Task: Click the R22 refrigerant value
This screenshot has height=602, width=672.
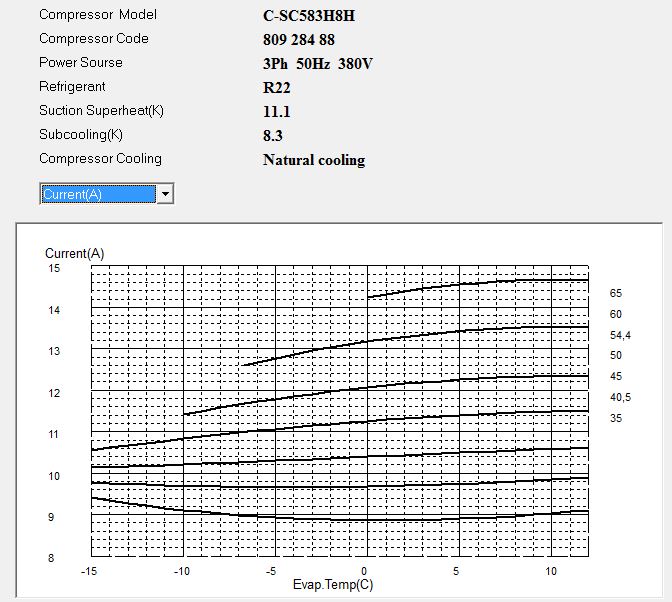Action: 277,88
